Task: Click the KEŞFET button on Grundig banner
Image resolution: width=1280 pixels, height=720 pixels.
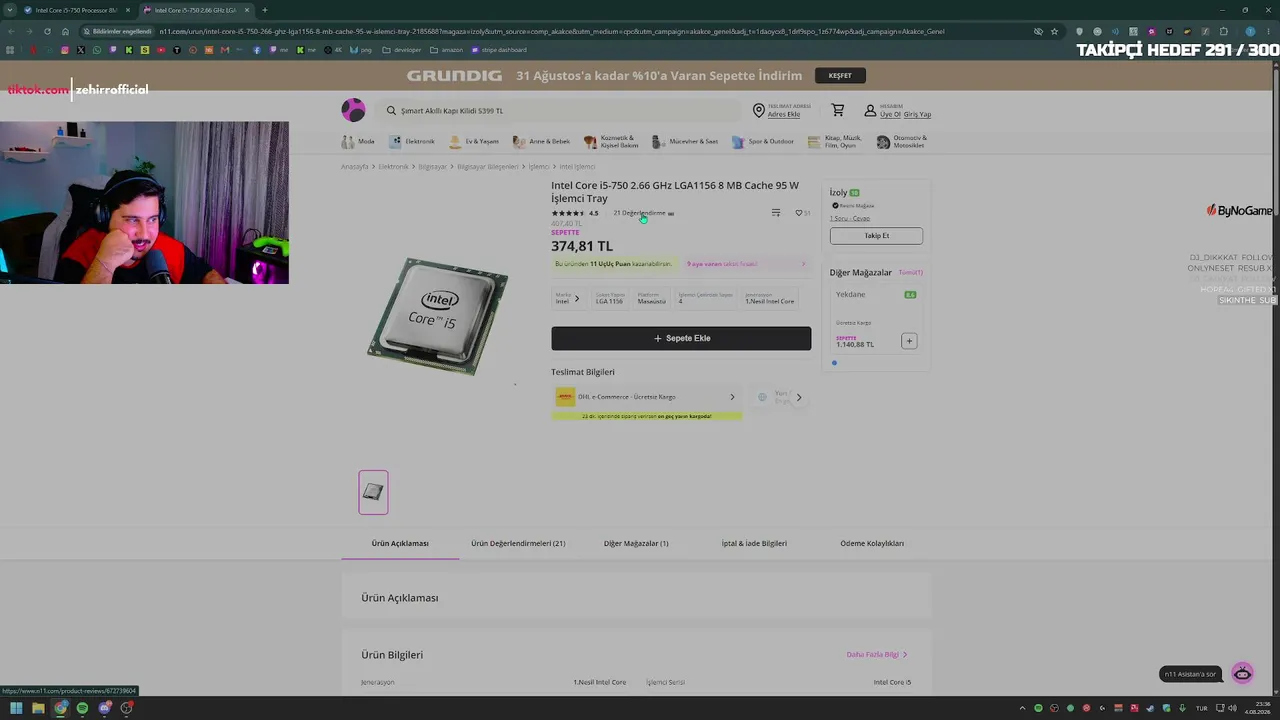Action: pos(840,75)
